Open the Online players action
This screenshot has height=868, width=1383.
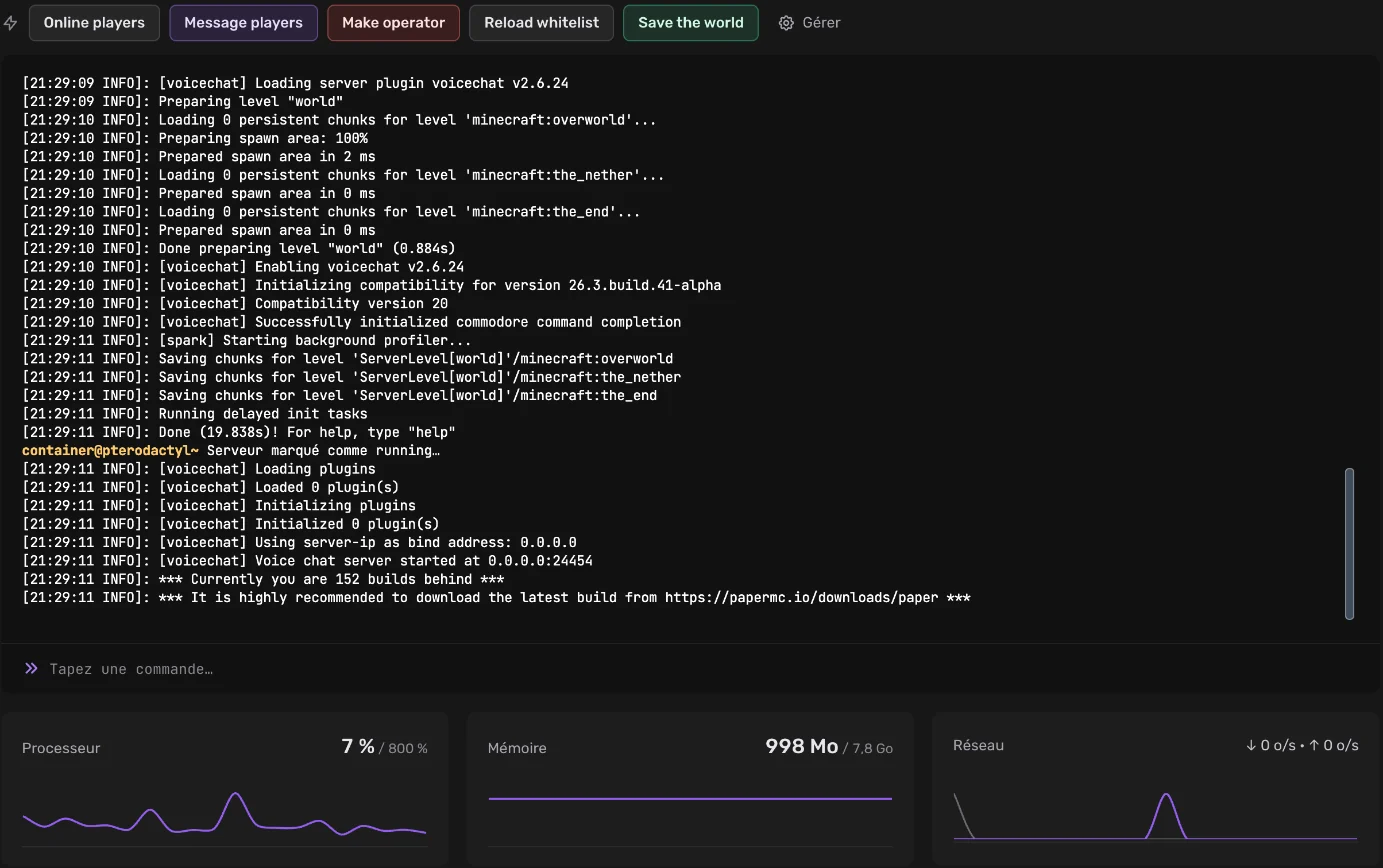[94, 23]
